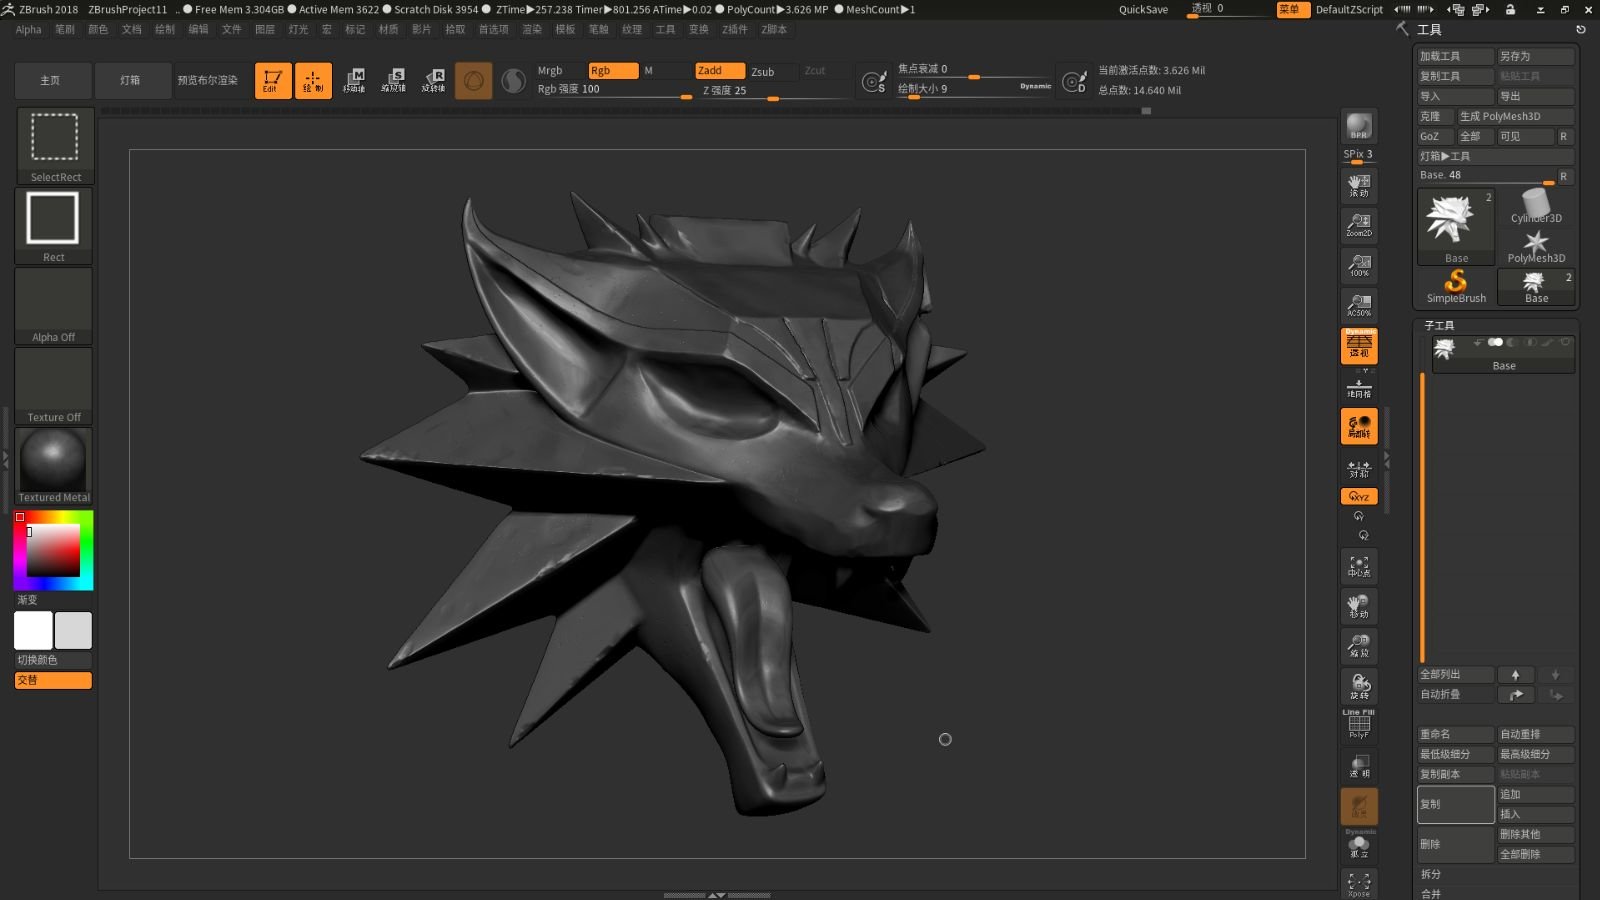Open the 灯箱 lightbox button

131,80
